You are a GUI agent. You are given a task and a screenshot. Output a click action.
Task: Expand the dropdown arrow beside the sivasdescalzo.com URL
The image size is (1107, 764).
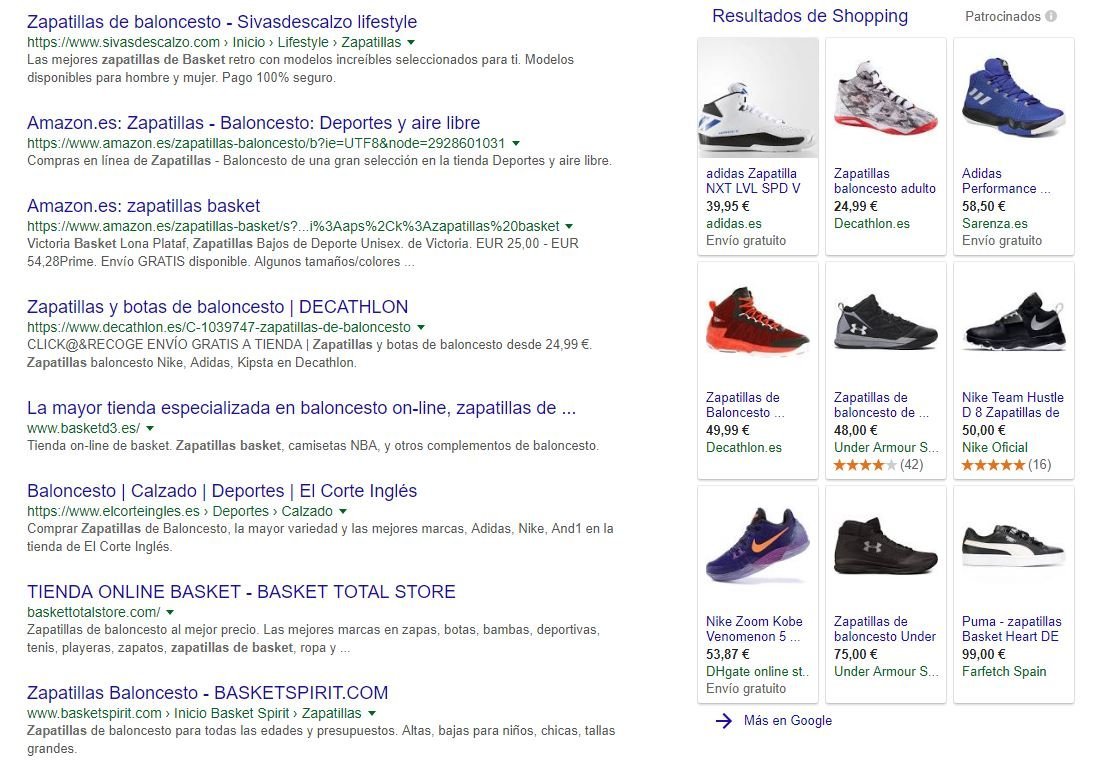click(x=411, y=42)
